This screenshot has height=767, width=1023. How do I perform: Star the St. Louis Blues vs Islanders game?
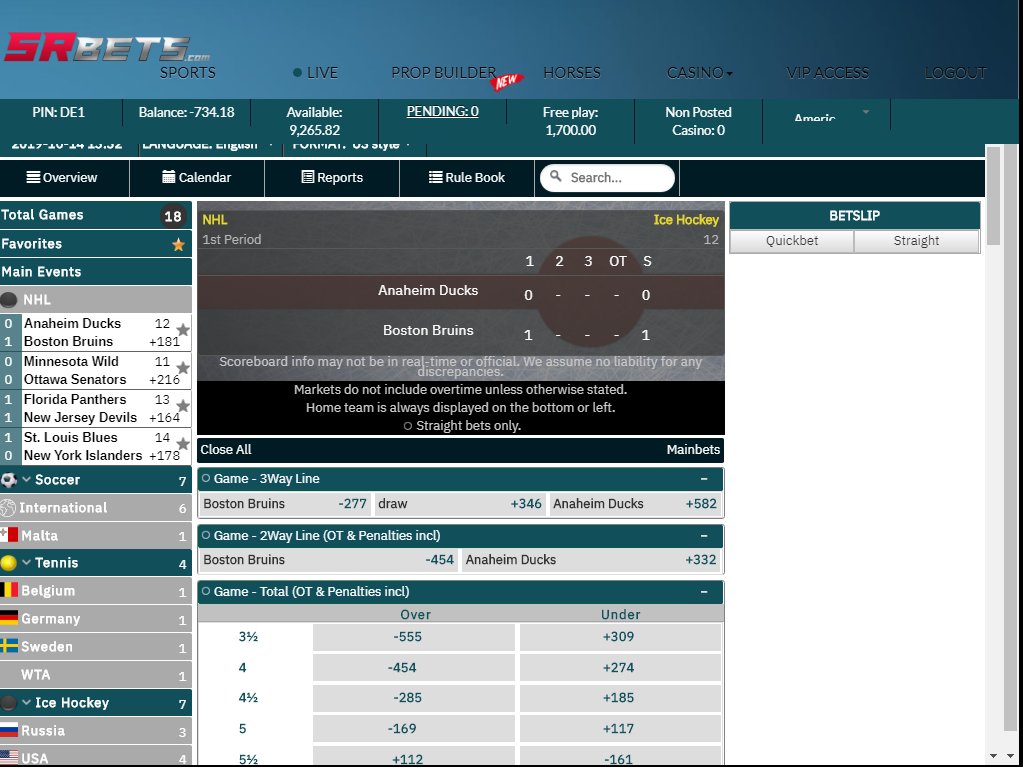click(183, 444)
